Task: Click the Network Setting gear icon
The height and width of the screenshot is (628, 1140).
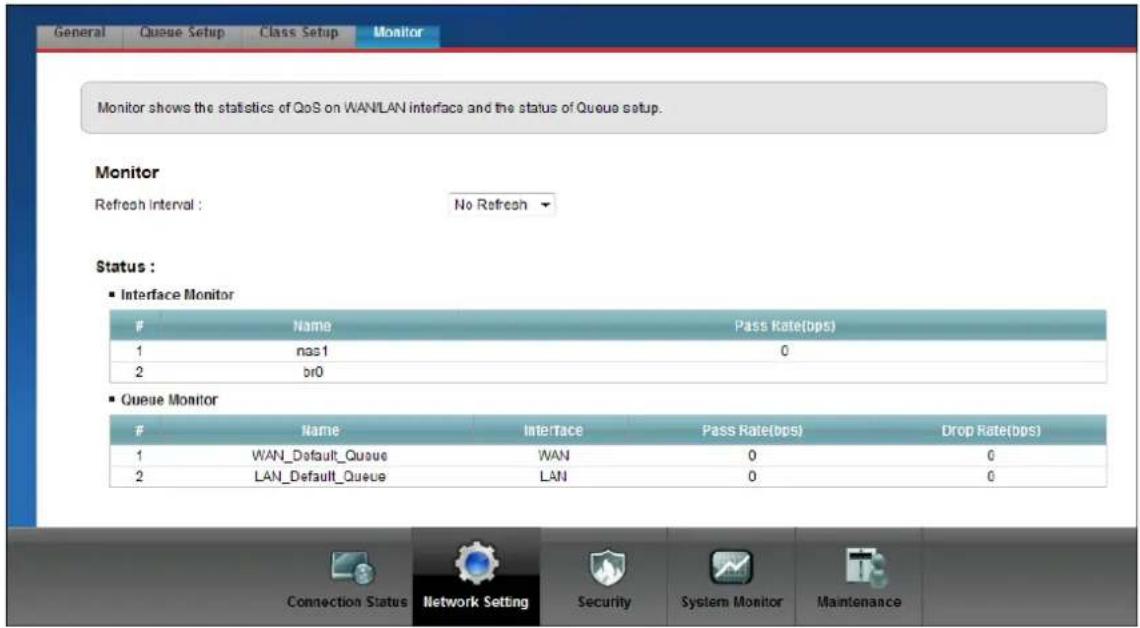Action: (x=476, y=563)
